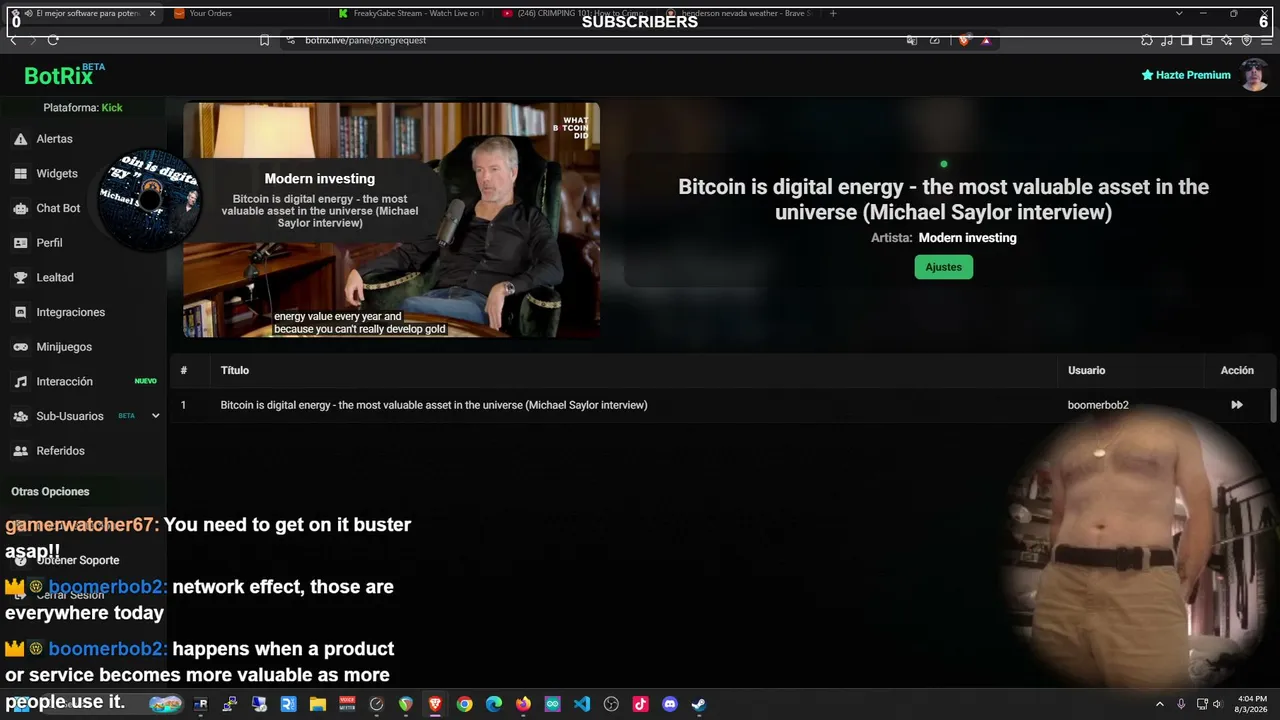
Task: Click the queue list scrollbar
Action: click(x=1273, y=405)
